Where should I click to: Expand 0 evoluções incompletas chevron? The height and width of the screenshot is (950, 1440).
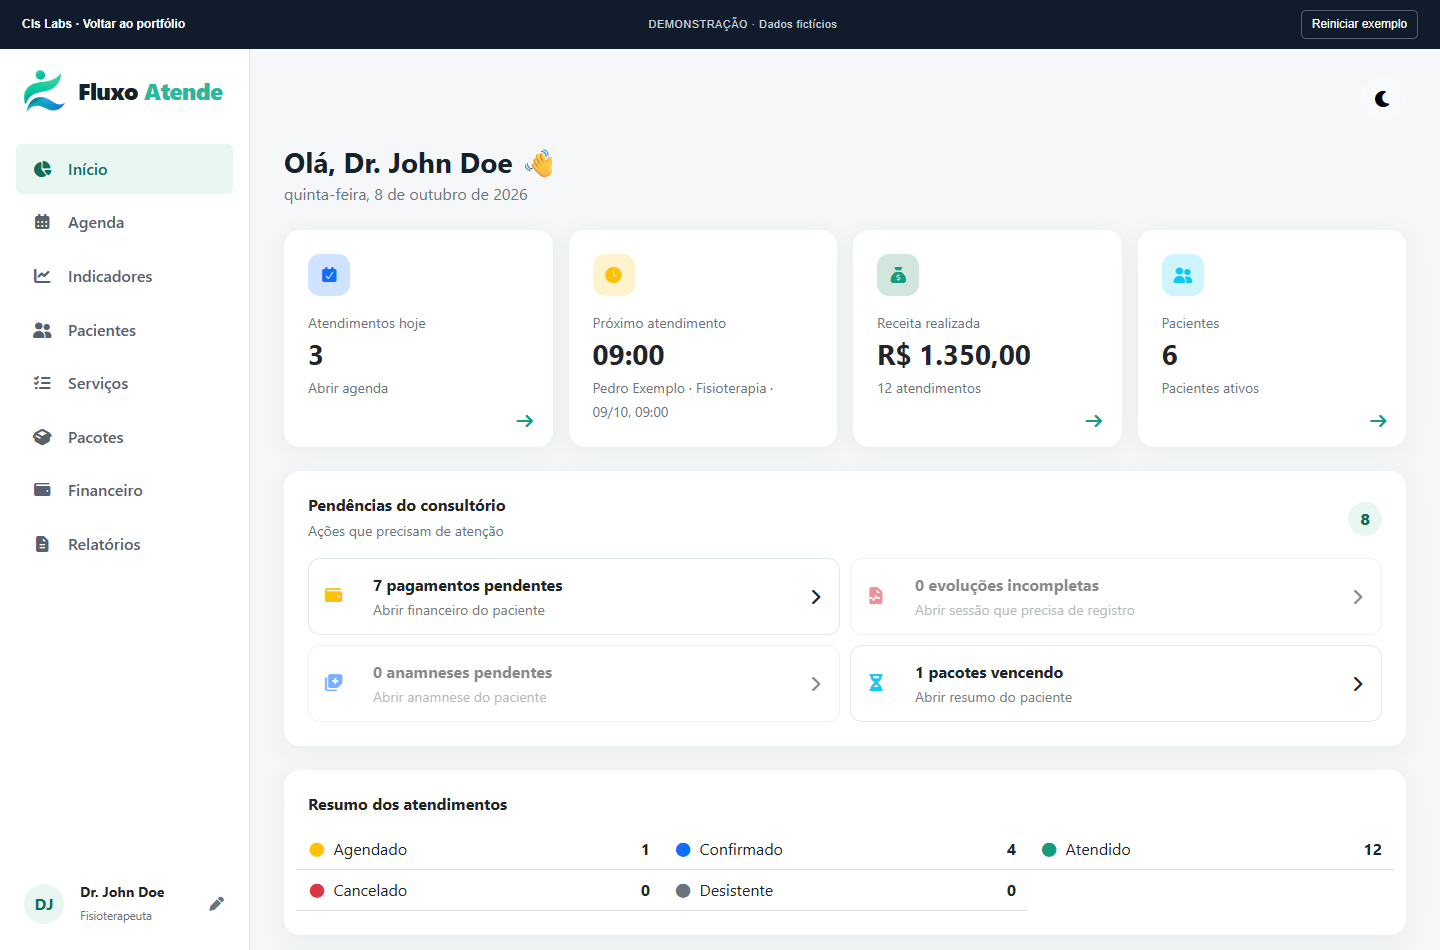pyautogui.click(x=1358, y=597)
